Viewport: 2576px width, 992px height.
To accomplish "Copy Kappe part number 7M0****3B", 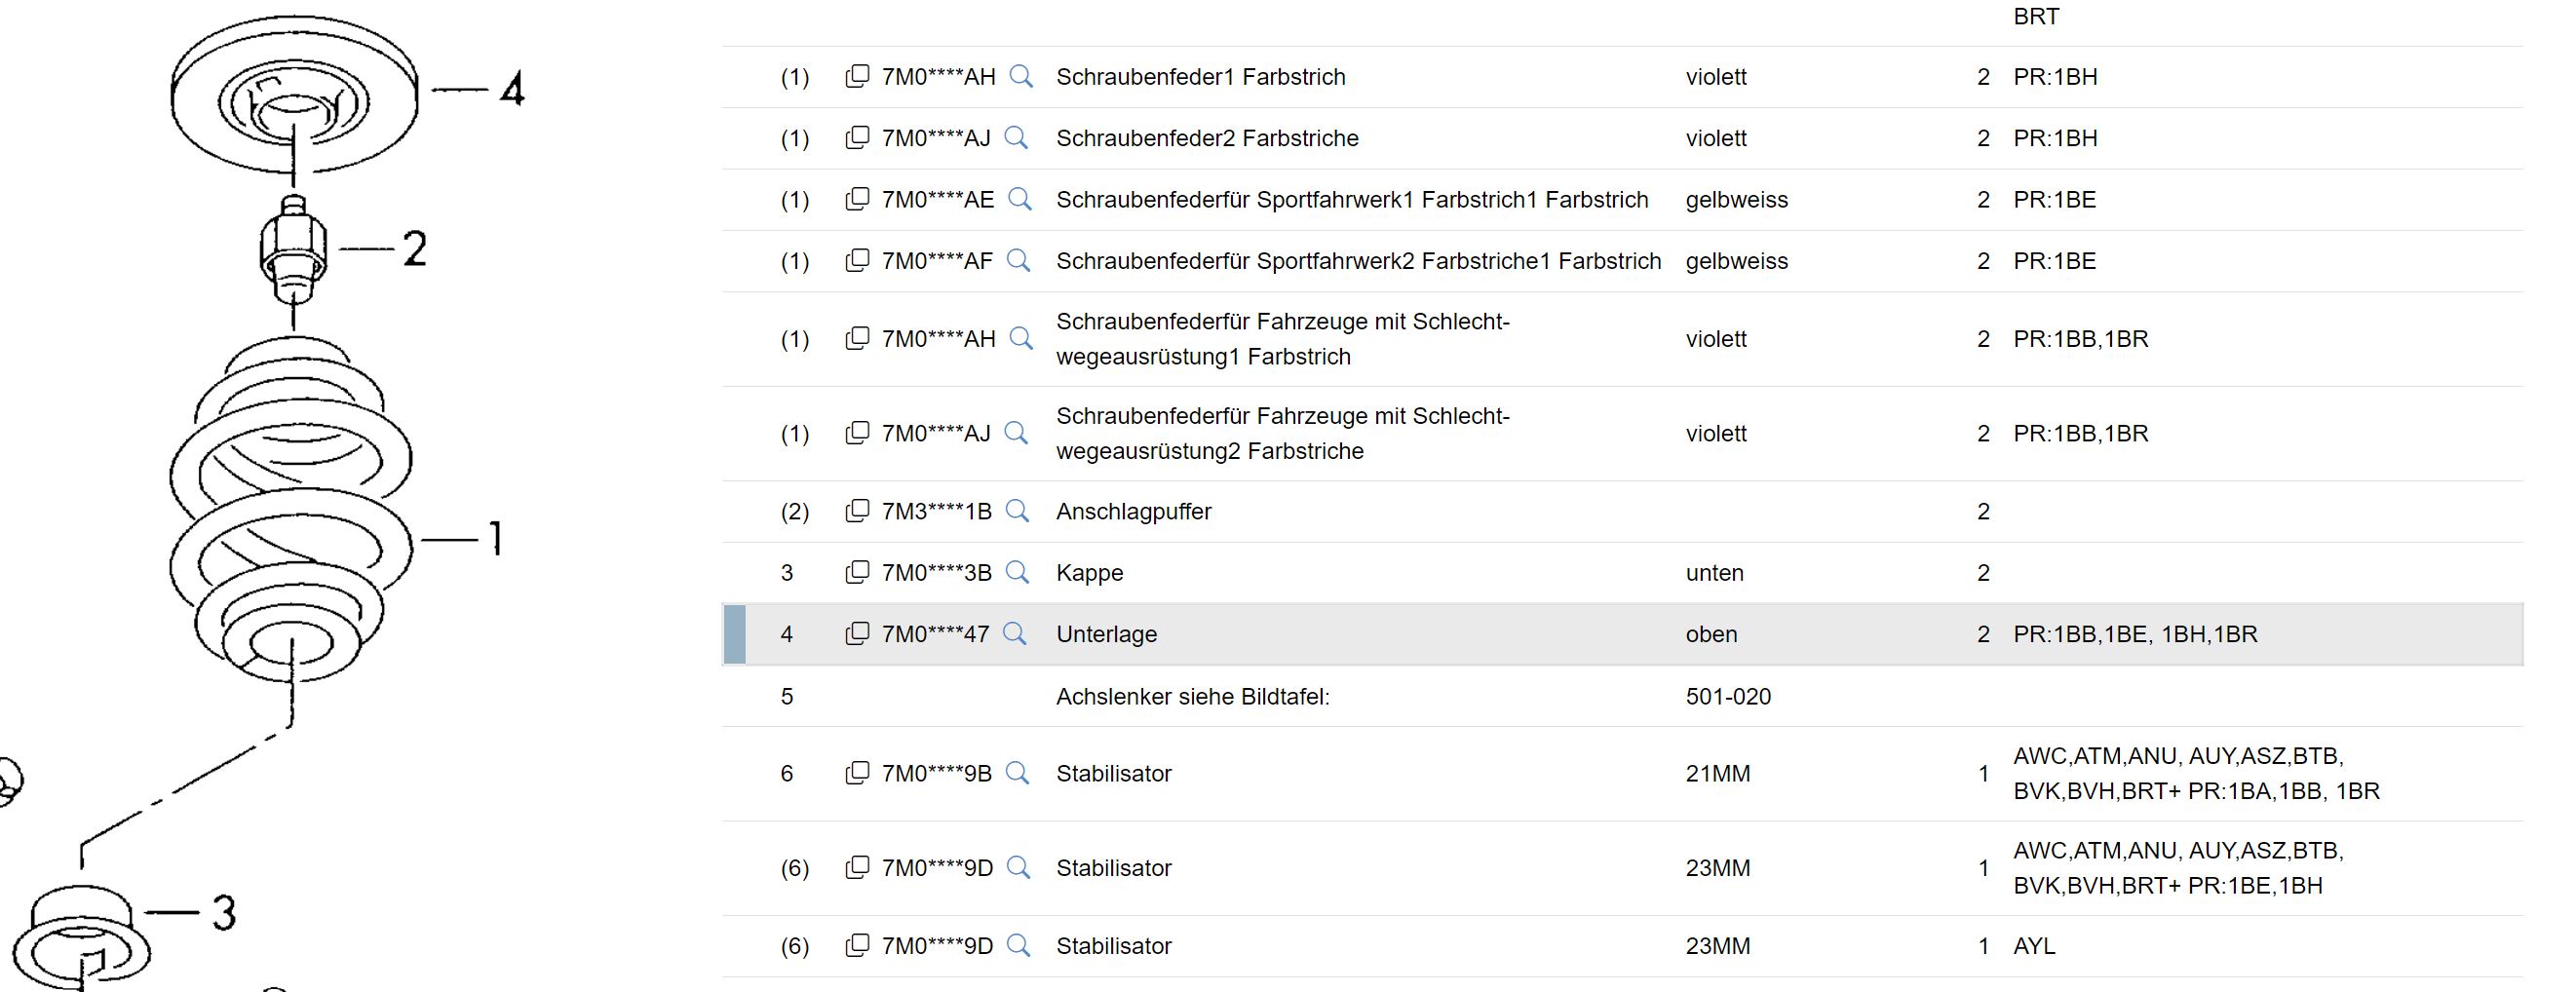I will pyautogui.click(x=857, y=573).
